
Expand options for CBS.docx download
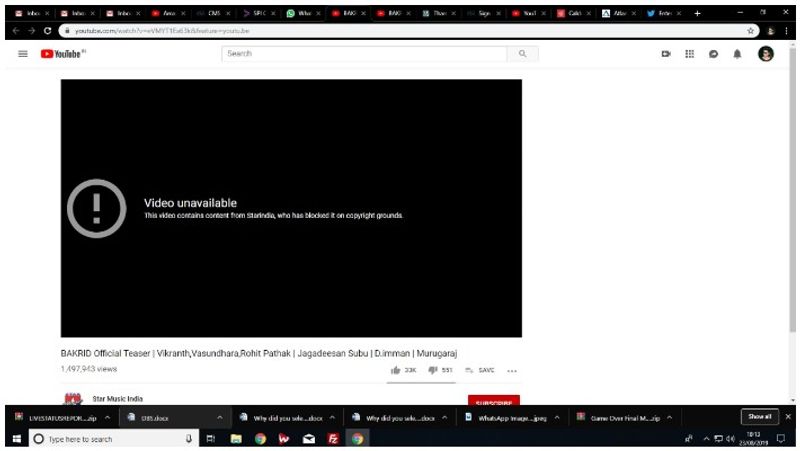pyautogui.click(x=219, y=417)
